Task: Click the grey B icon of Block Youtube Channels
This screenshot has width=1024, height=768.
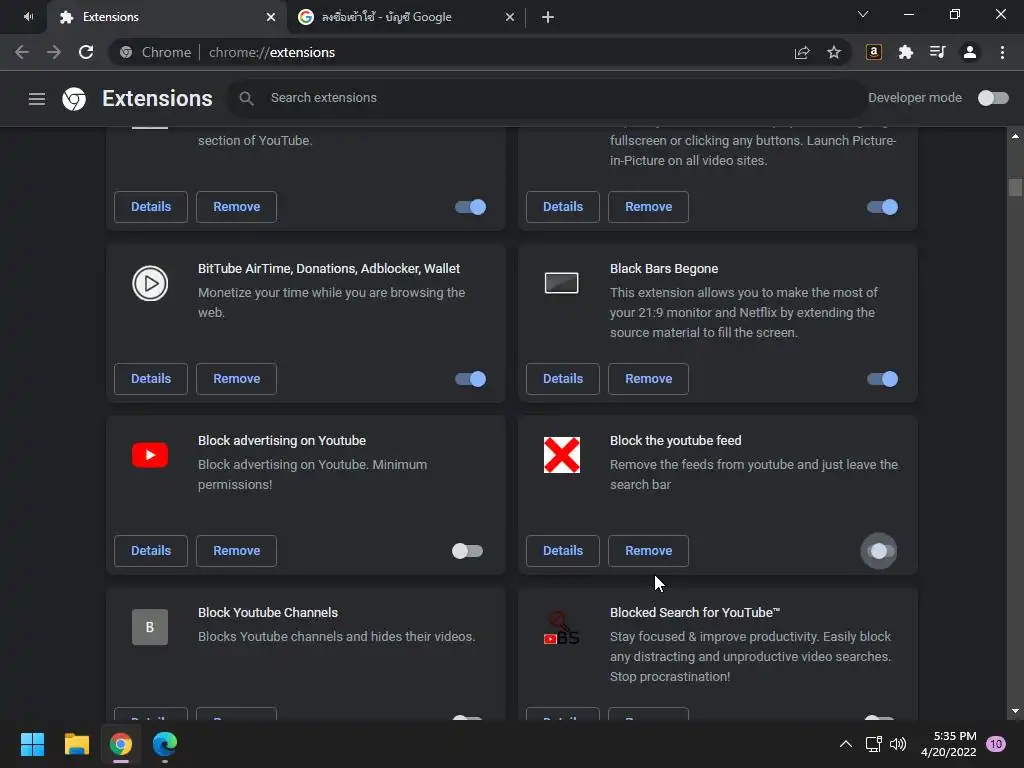Action: point(150,627)
